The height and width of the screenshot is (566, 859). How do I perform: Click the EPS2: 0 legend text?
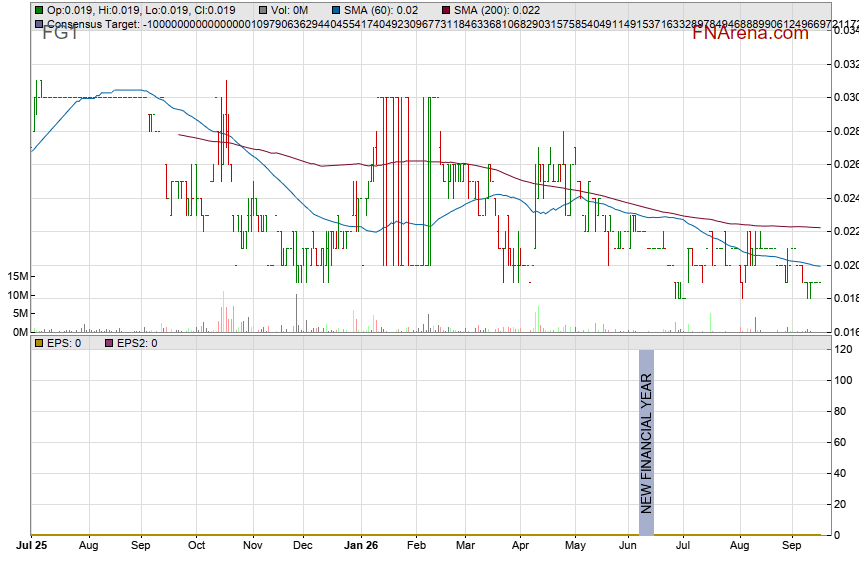pyautogui.click(x=137, y=344)
